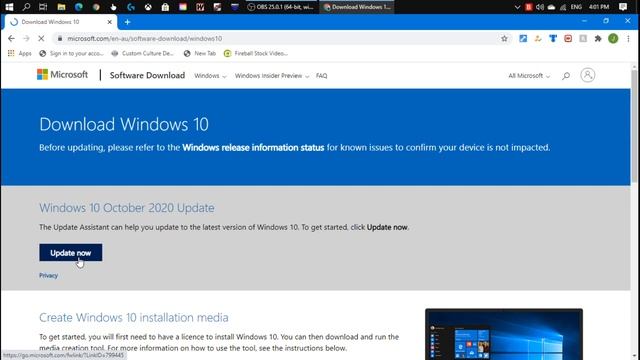Open the New Tab bookmark
This screenshot has width=640, height=360.
pyautogui.click(x=200, y=53)
